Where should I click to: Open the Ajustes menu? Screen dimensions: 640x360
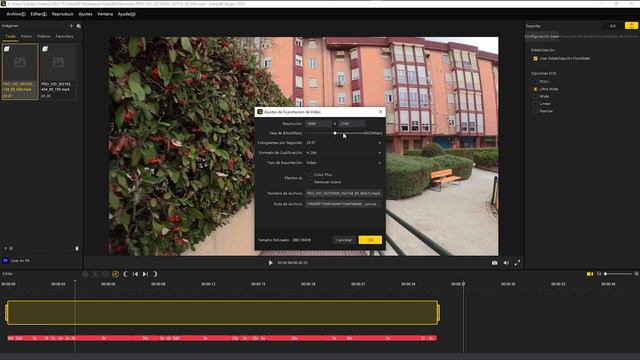[x=85, y=14]
